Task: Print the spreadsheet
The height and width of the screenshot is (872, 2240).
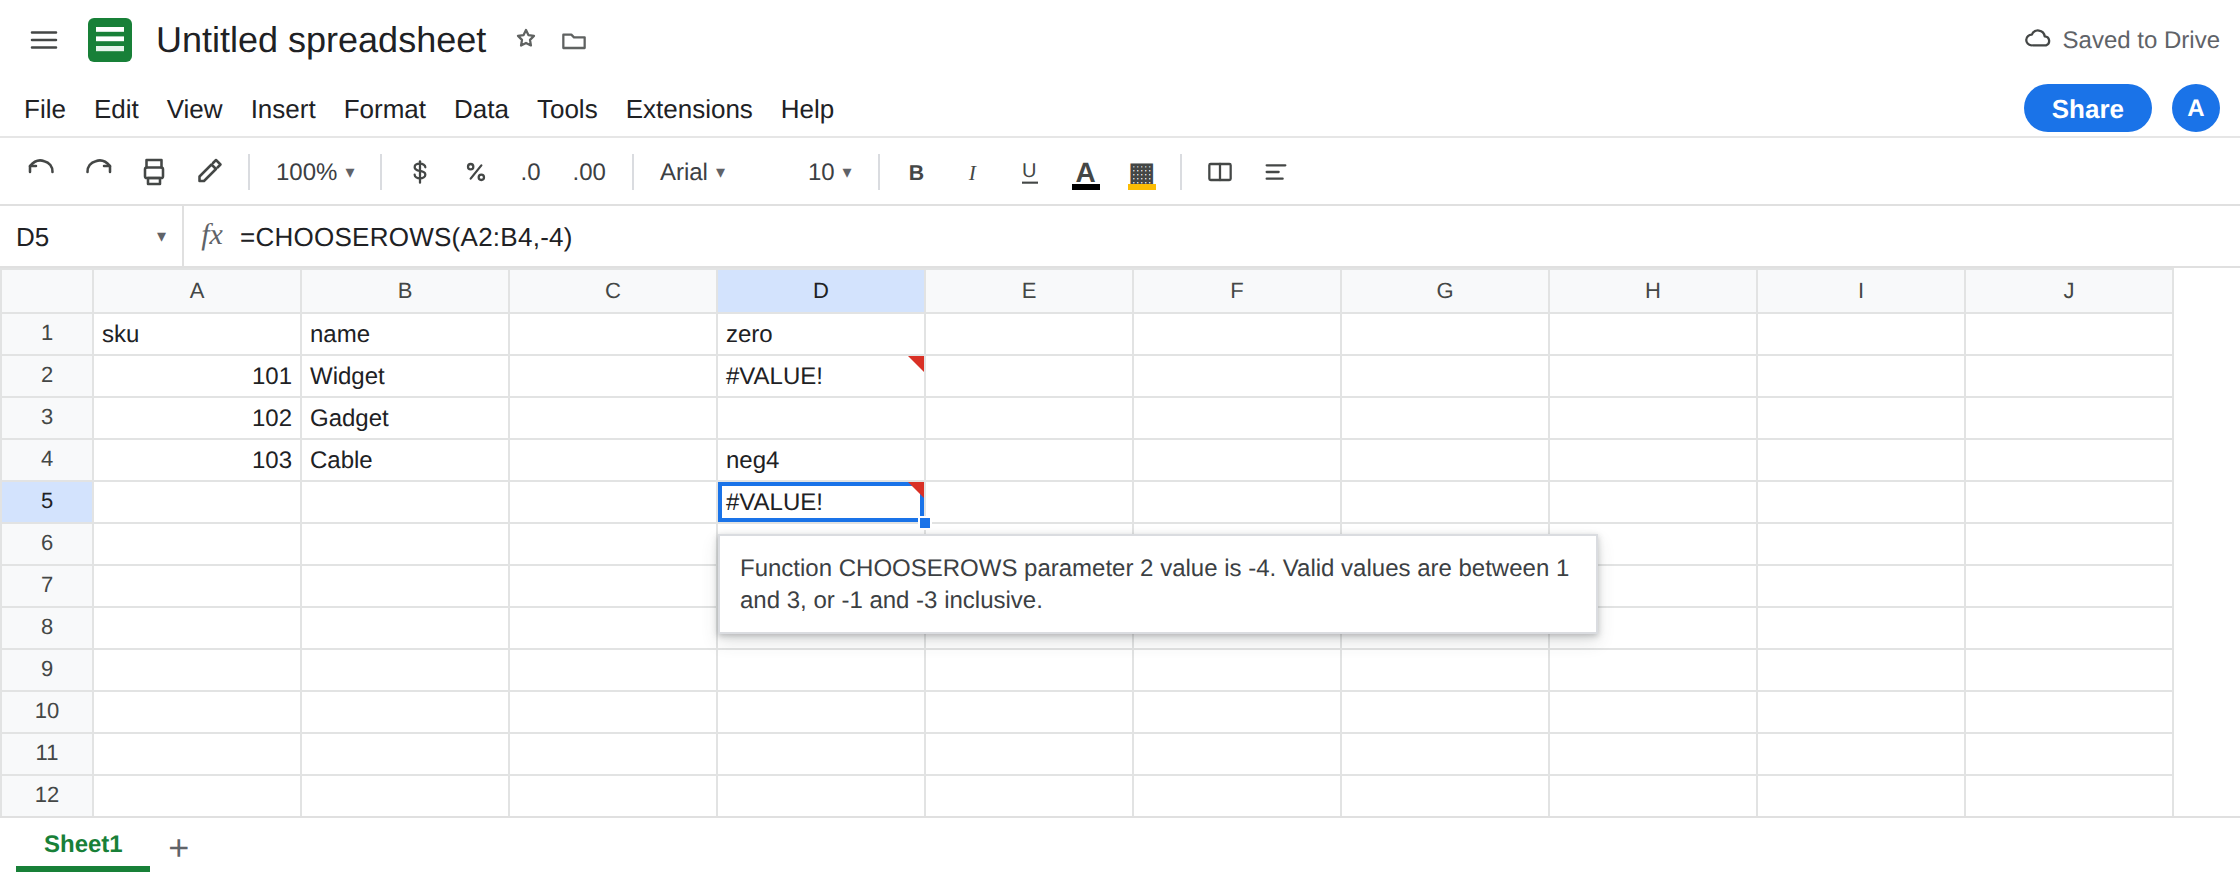Action: click(x=154, y=172)
